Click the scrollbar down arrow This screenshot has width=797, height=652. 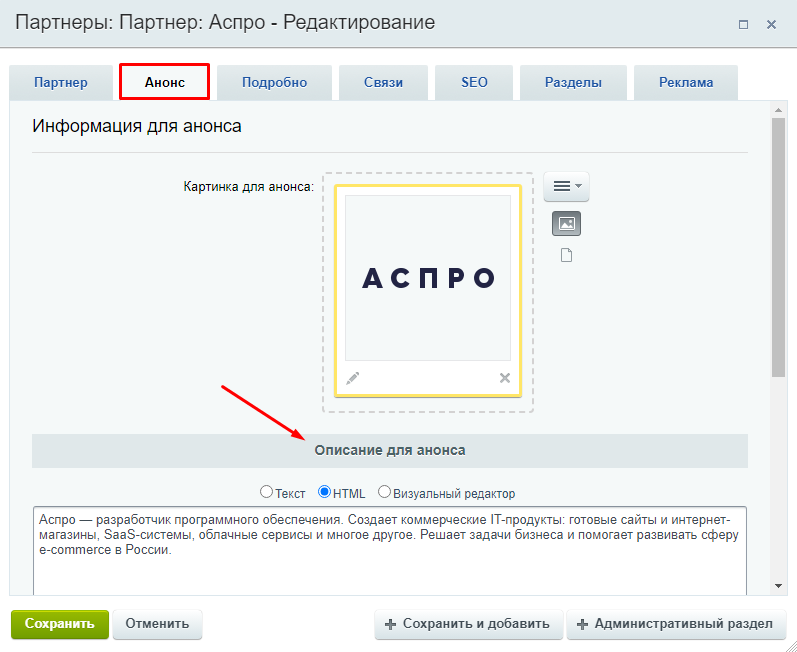[x=778, y=586]
